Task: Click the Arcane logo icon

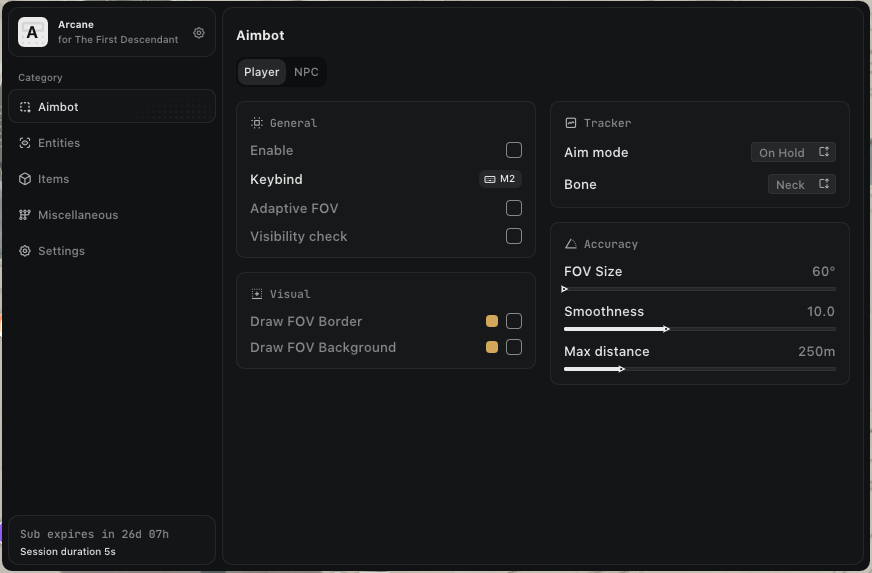Action: [x=33, y=33]
